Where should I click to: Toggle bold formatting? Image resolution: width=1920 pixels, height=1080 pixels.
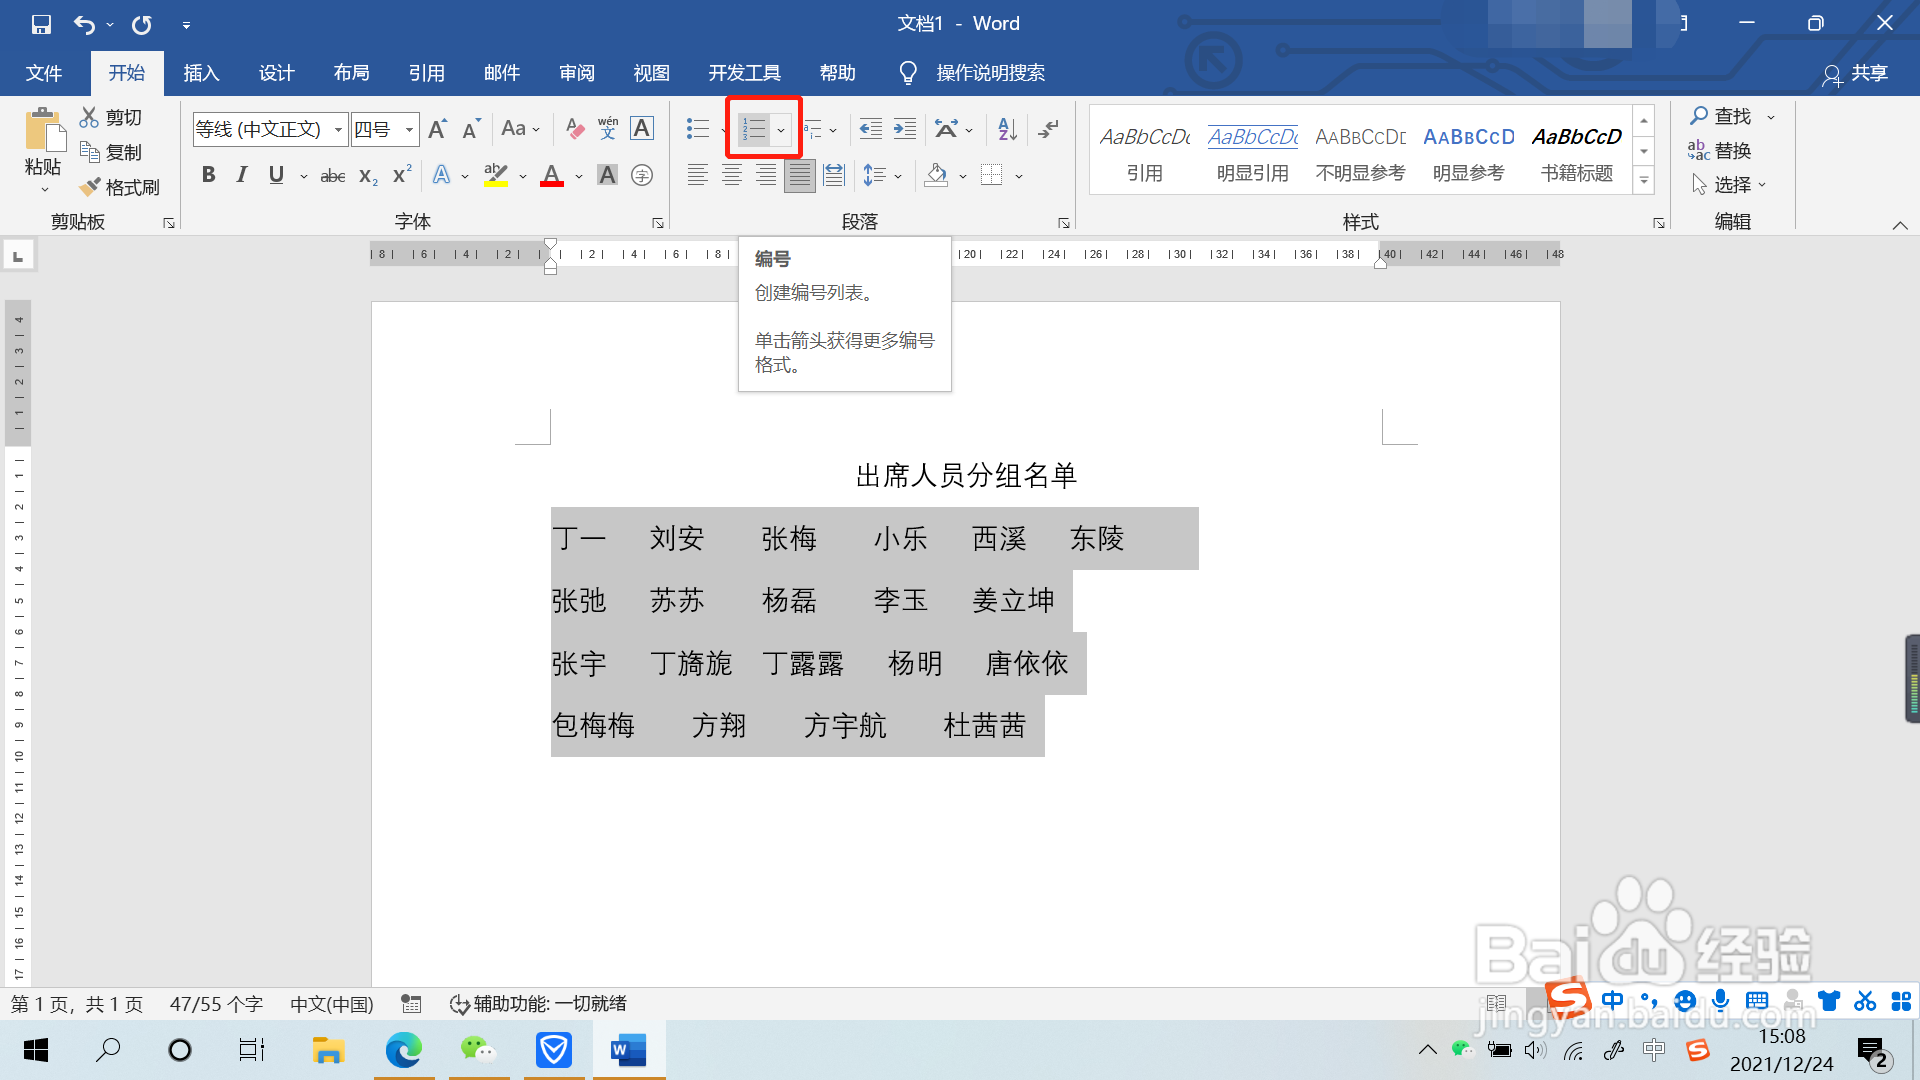click(x=208, y=175)
